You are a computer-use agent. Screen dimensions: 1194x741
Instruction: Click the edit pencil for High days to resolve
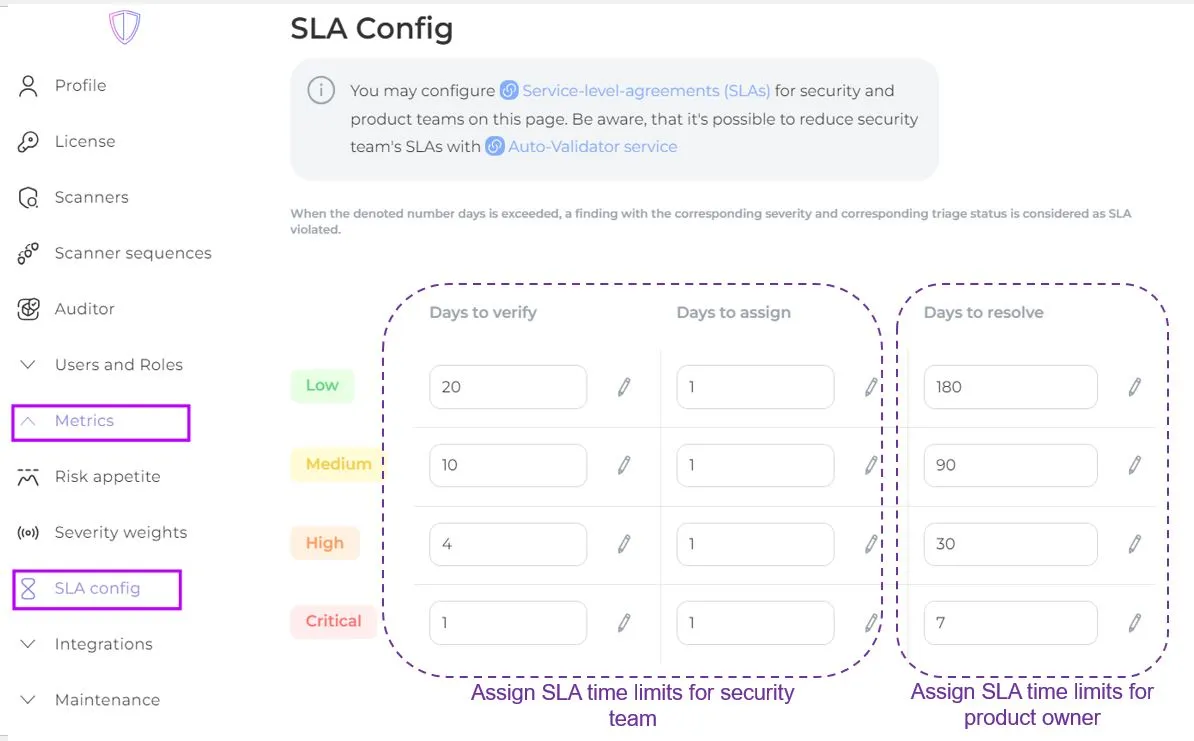pos(1134,544)
